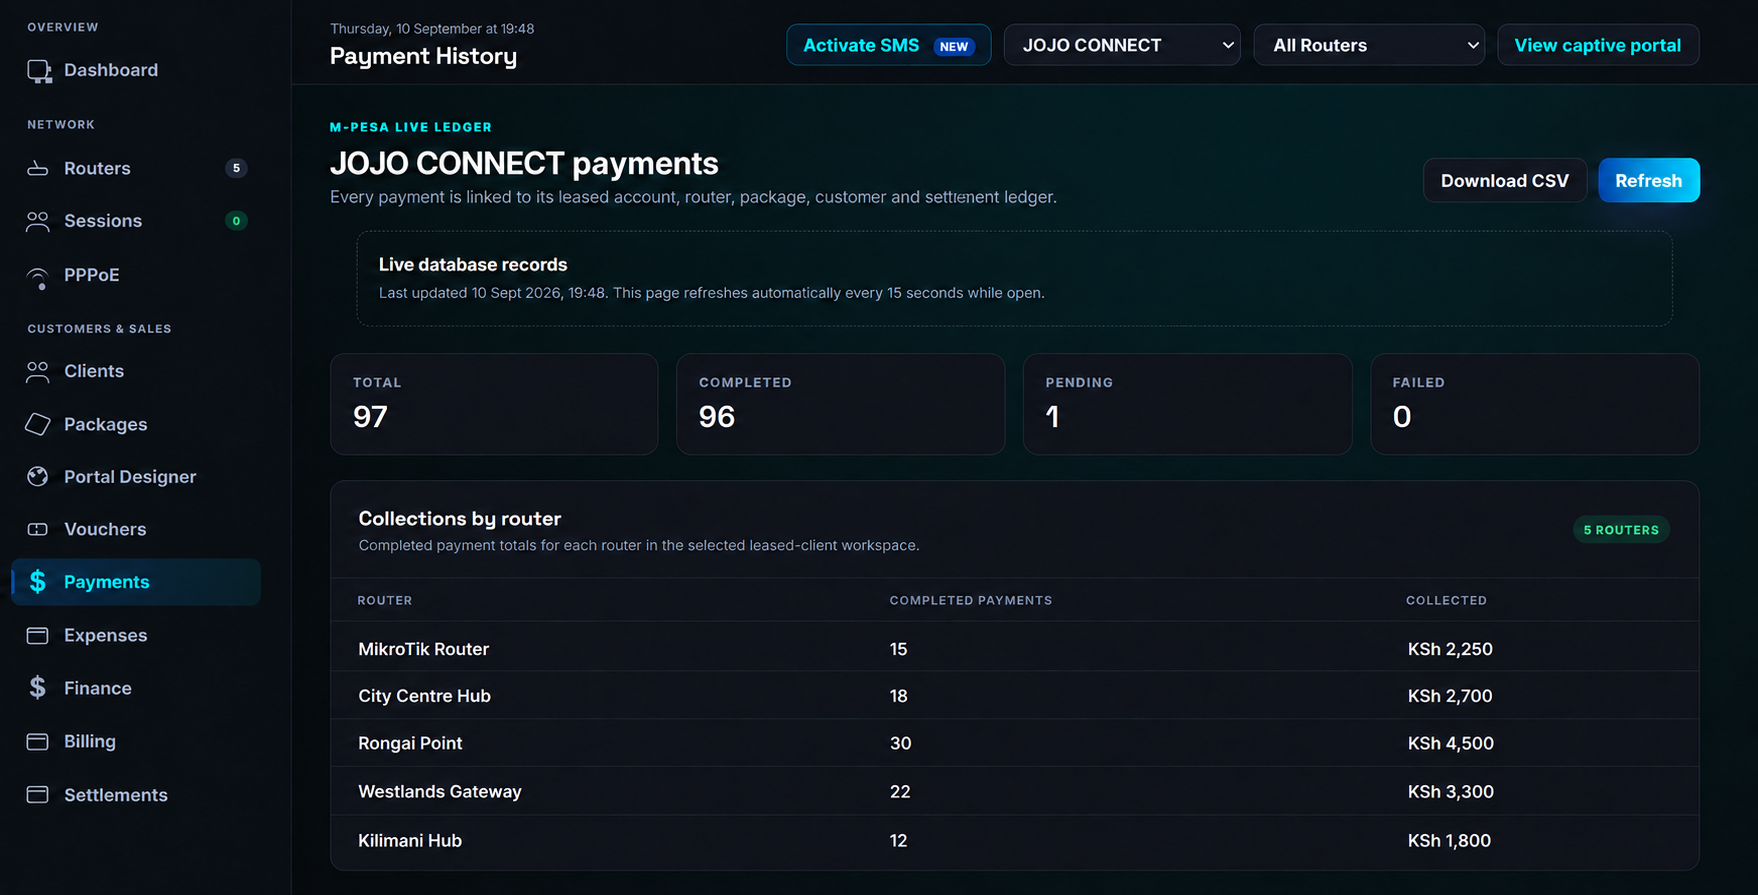This screenshot has width=1758, height=895.
Task: Click the 5 ROUTERS badge
Action: (x=1621, y=530)
